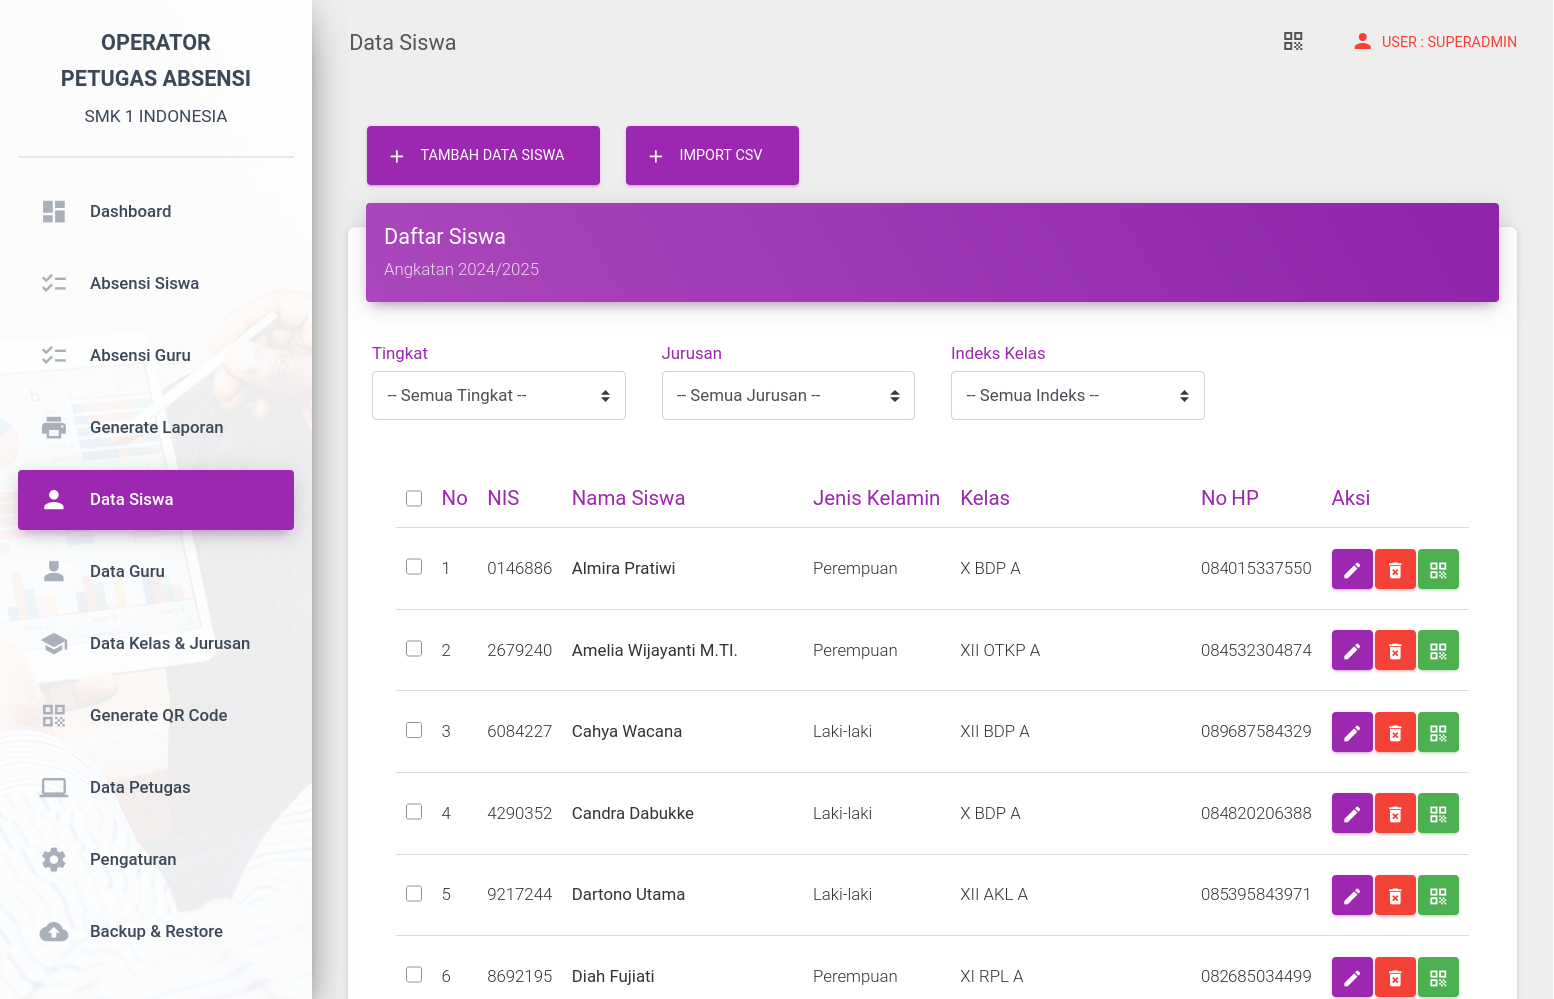1554x999 pixels.
Task: Open the QR scanner icon in header
Action: [x=1293, y=41]
